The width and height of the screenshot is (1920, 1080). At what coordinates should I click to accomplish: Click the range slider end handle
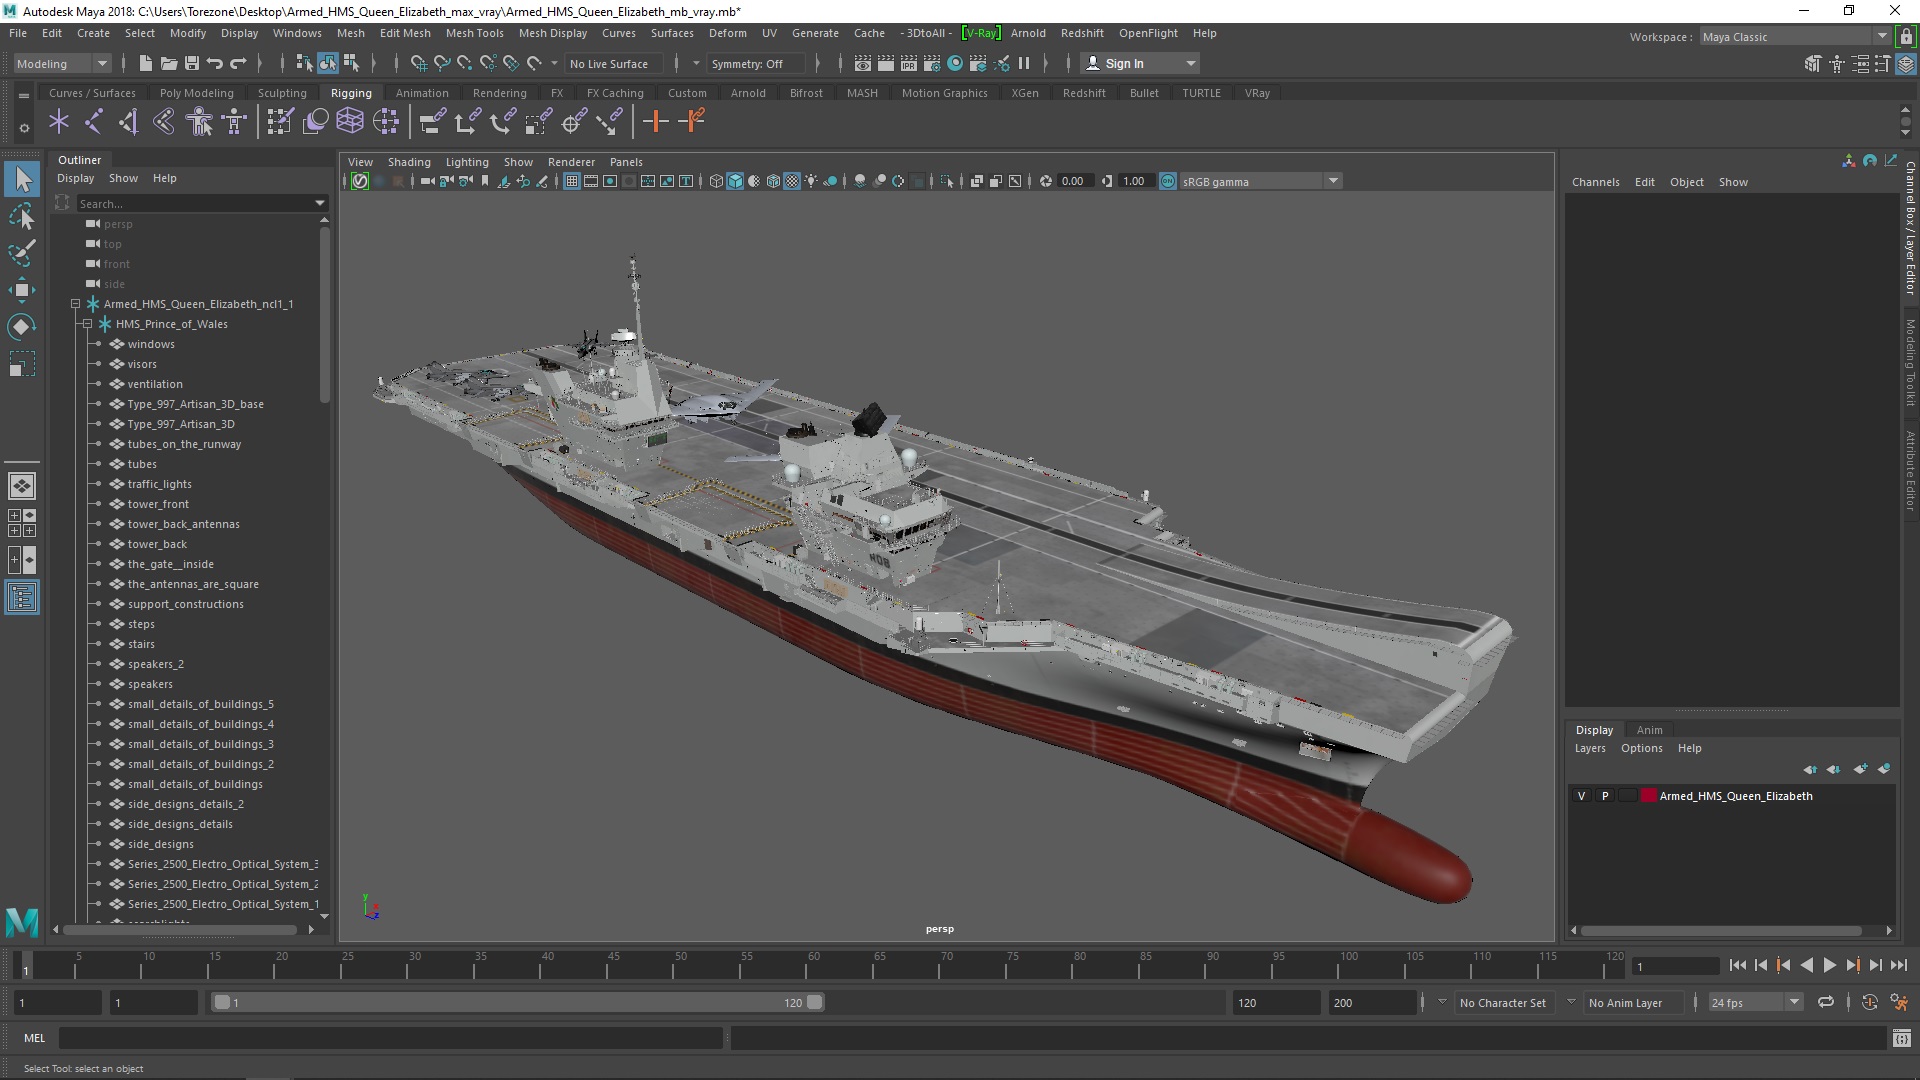coord(814,1002)
